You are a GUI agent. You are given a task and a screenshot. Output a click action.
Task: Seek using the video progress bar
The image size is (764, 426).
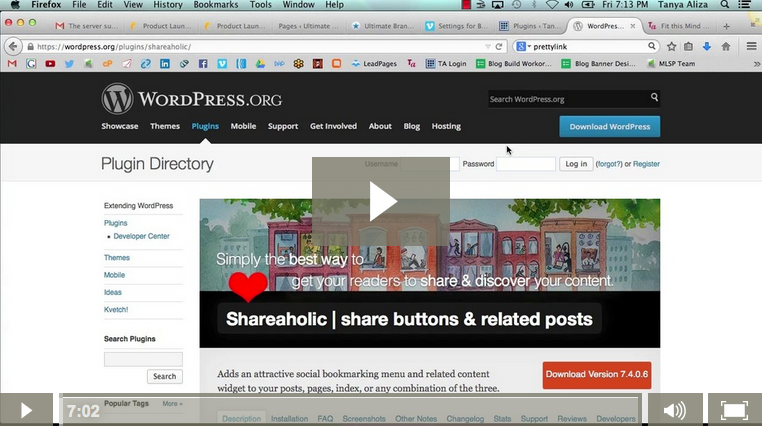(350, 410)
